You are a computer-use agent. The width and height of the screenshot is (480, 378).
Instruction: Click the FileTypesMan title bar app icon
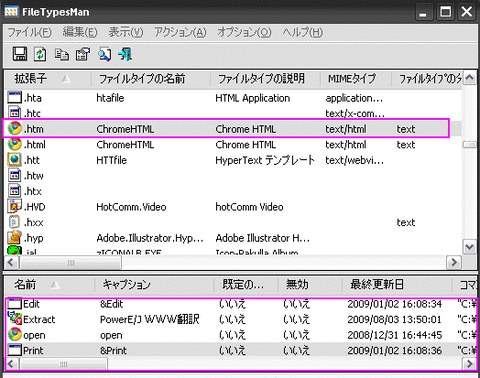click(x=11, y=12)
